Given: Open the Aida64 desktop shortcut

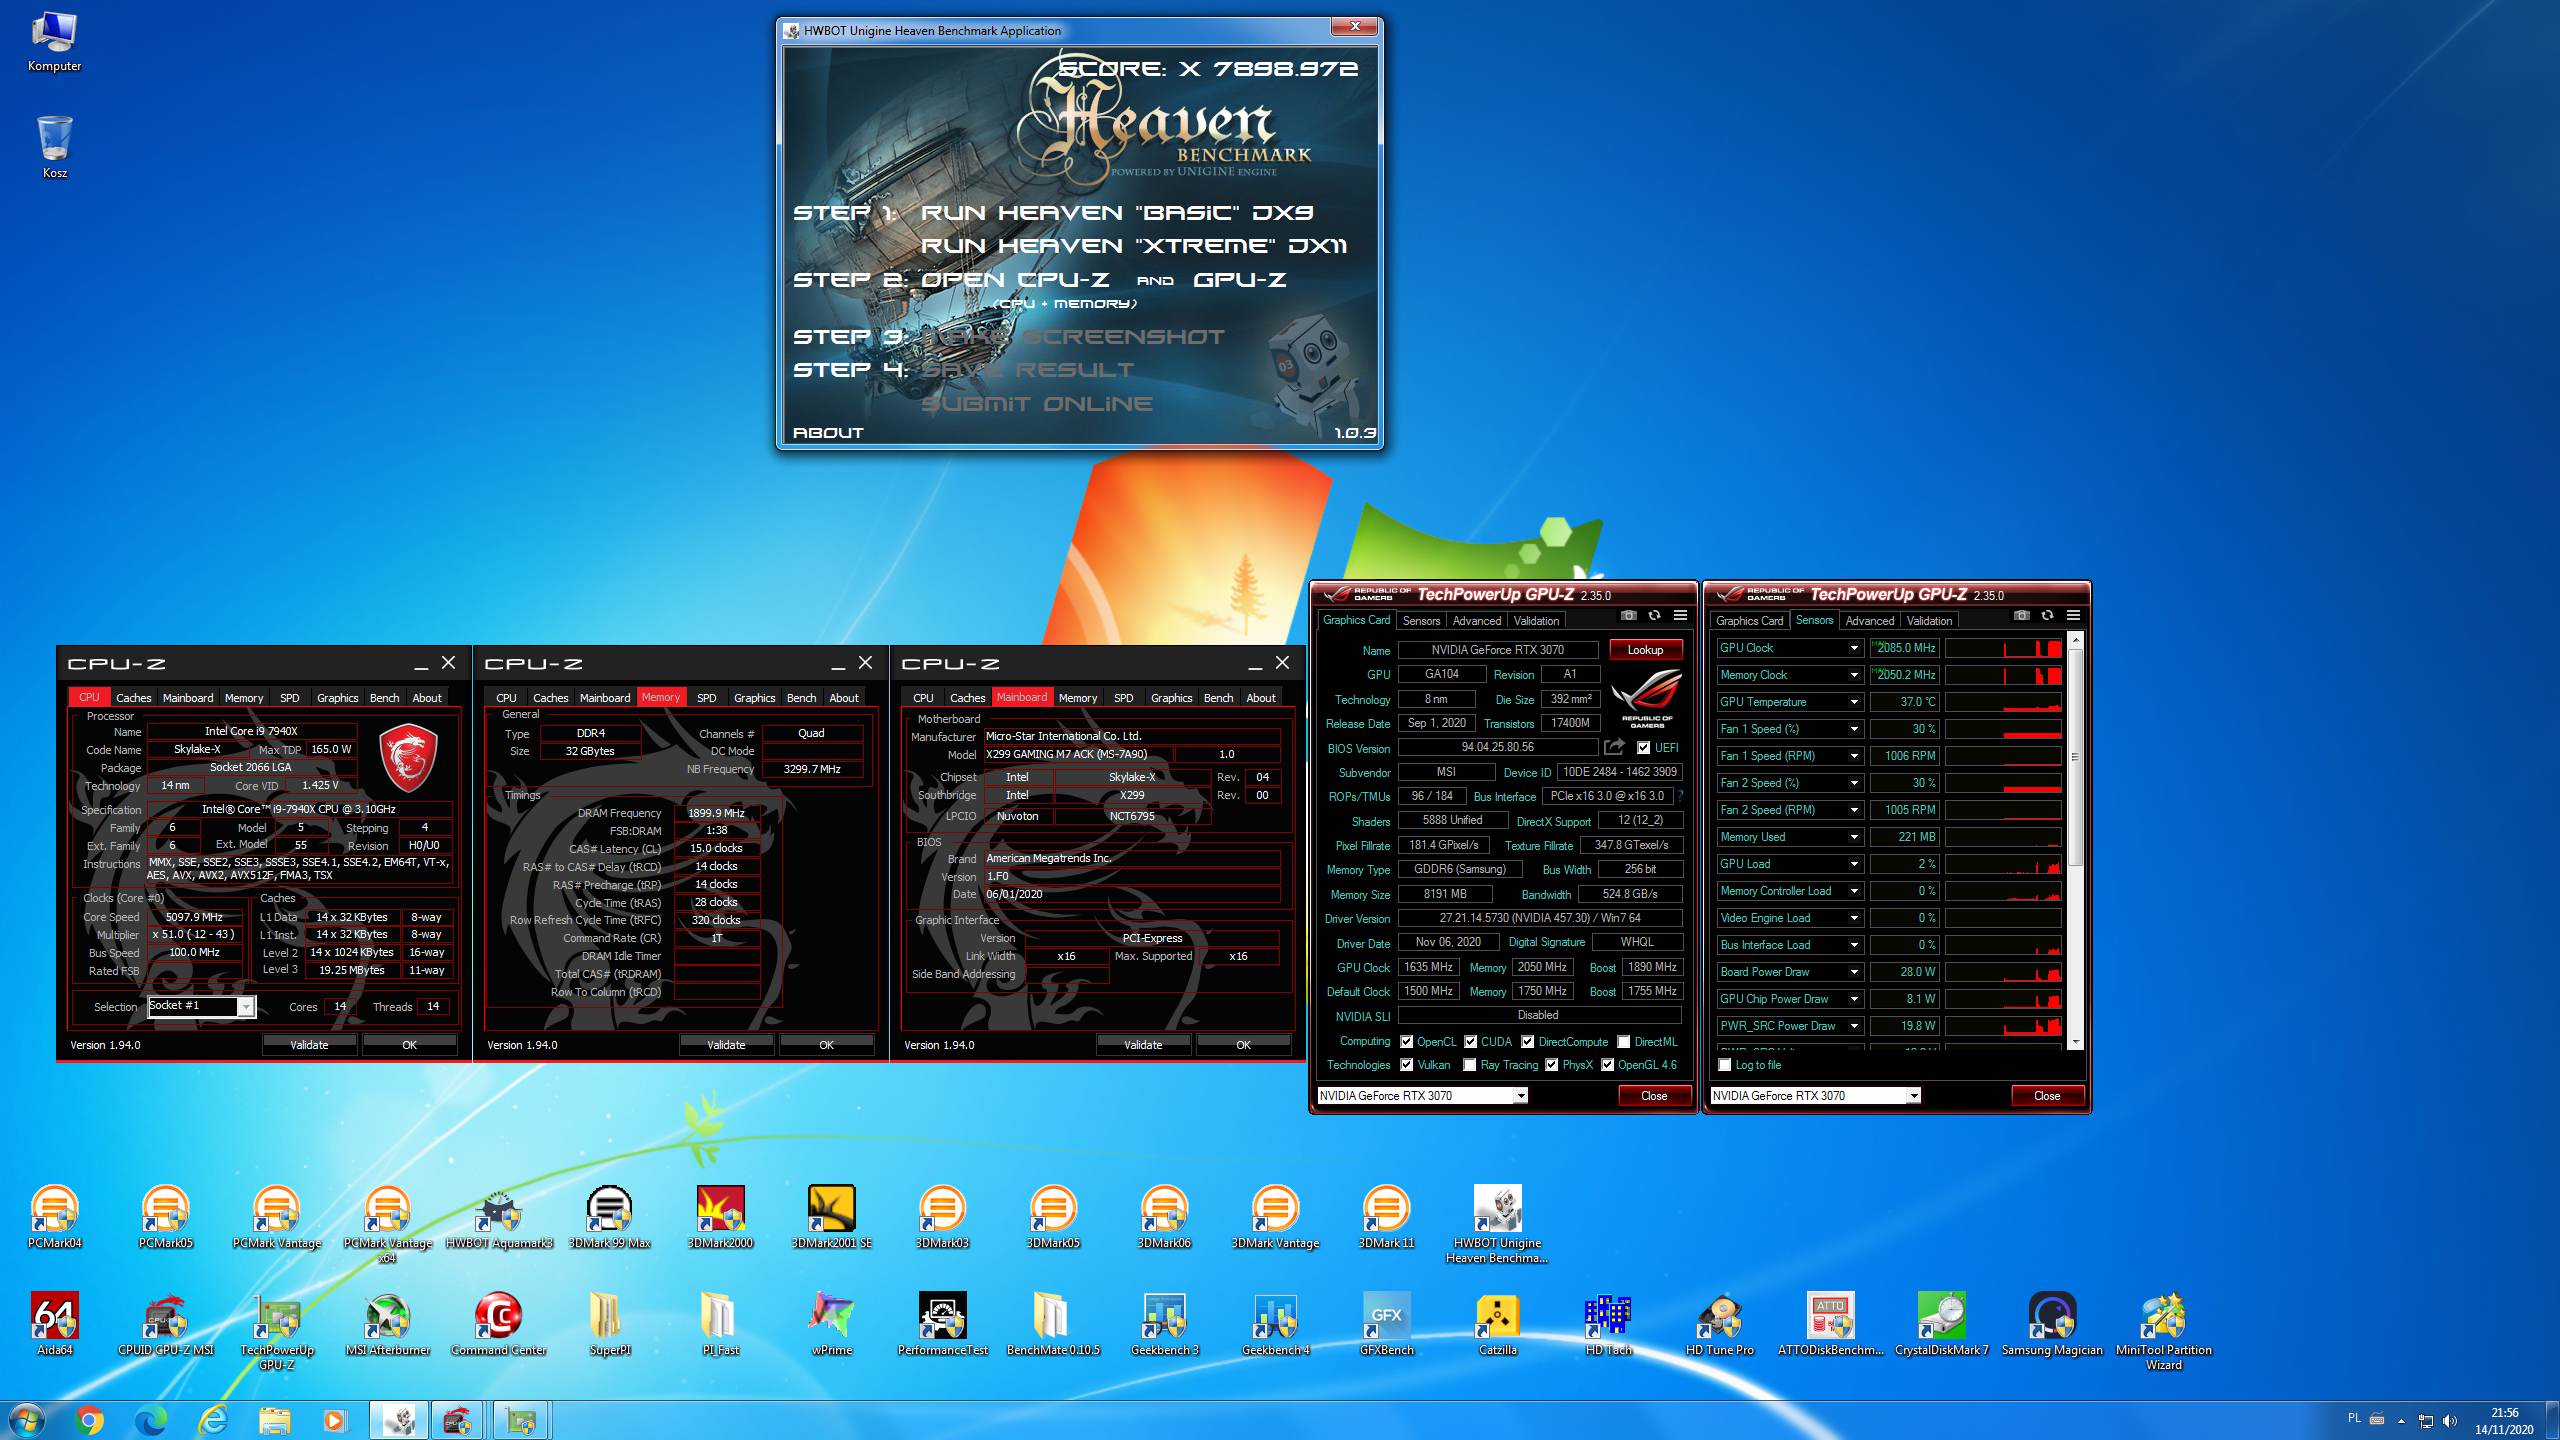Looking at the screenshot, I should click(x=54, y=1324).
